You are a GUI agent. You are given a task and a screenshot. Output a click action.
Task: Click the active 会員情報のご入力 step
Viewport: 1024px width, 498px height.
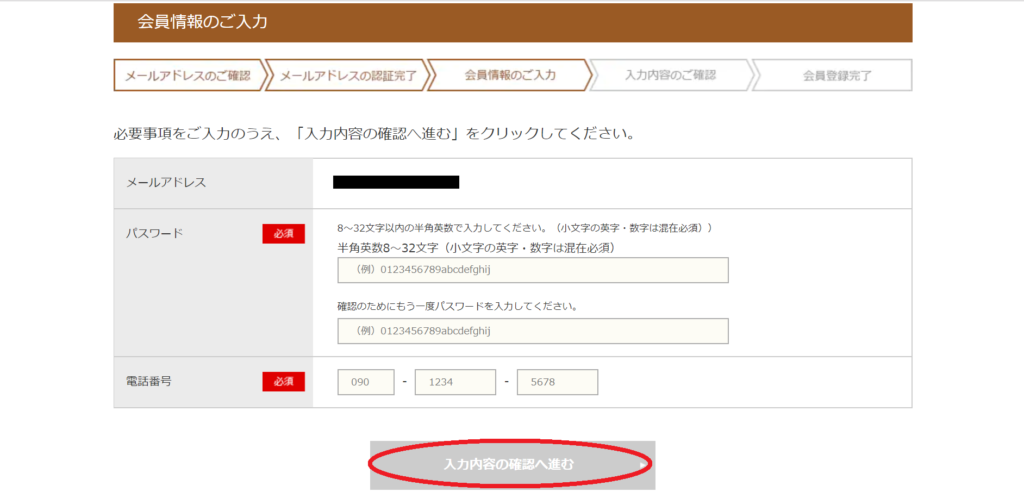[x=510, y=75]
